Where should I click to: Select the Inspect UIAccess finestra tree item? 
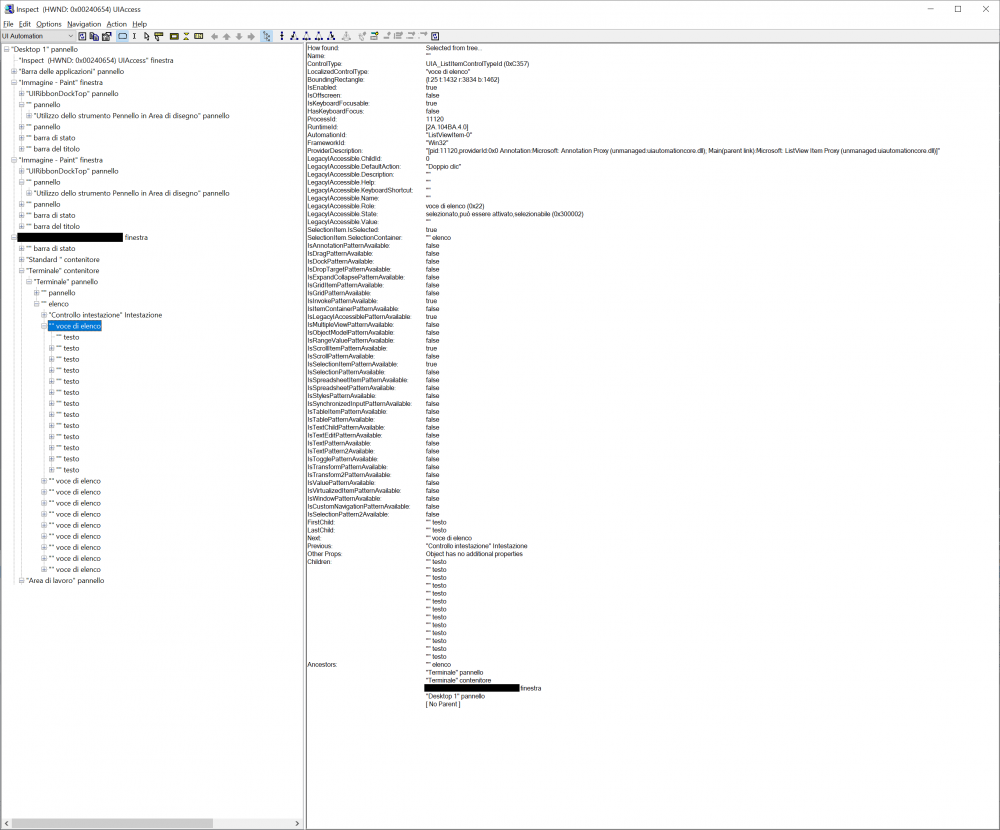point(96,61)
